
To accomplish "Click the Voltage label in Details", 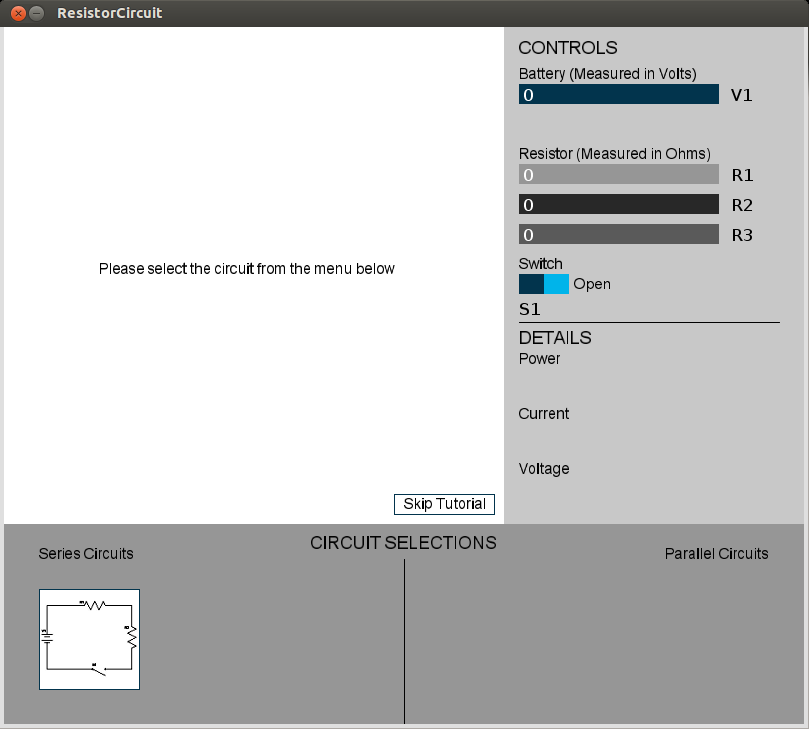I will 544,469.
